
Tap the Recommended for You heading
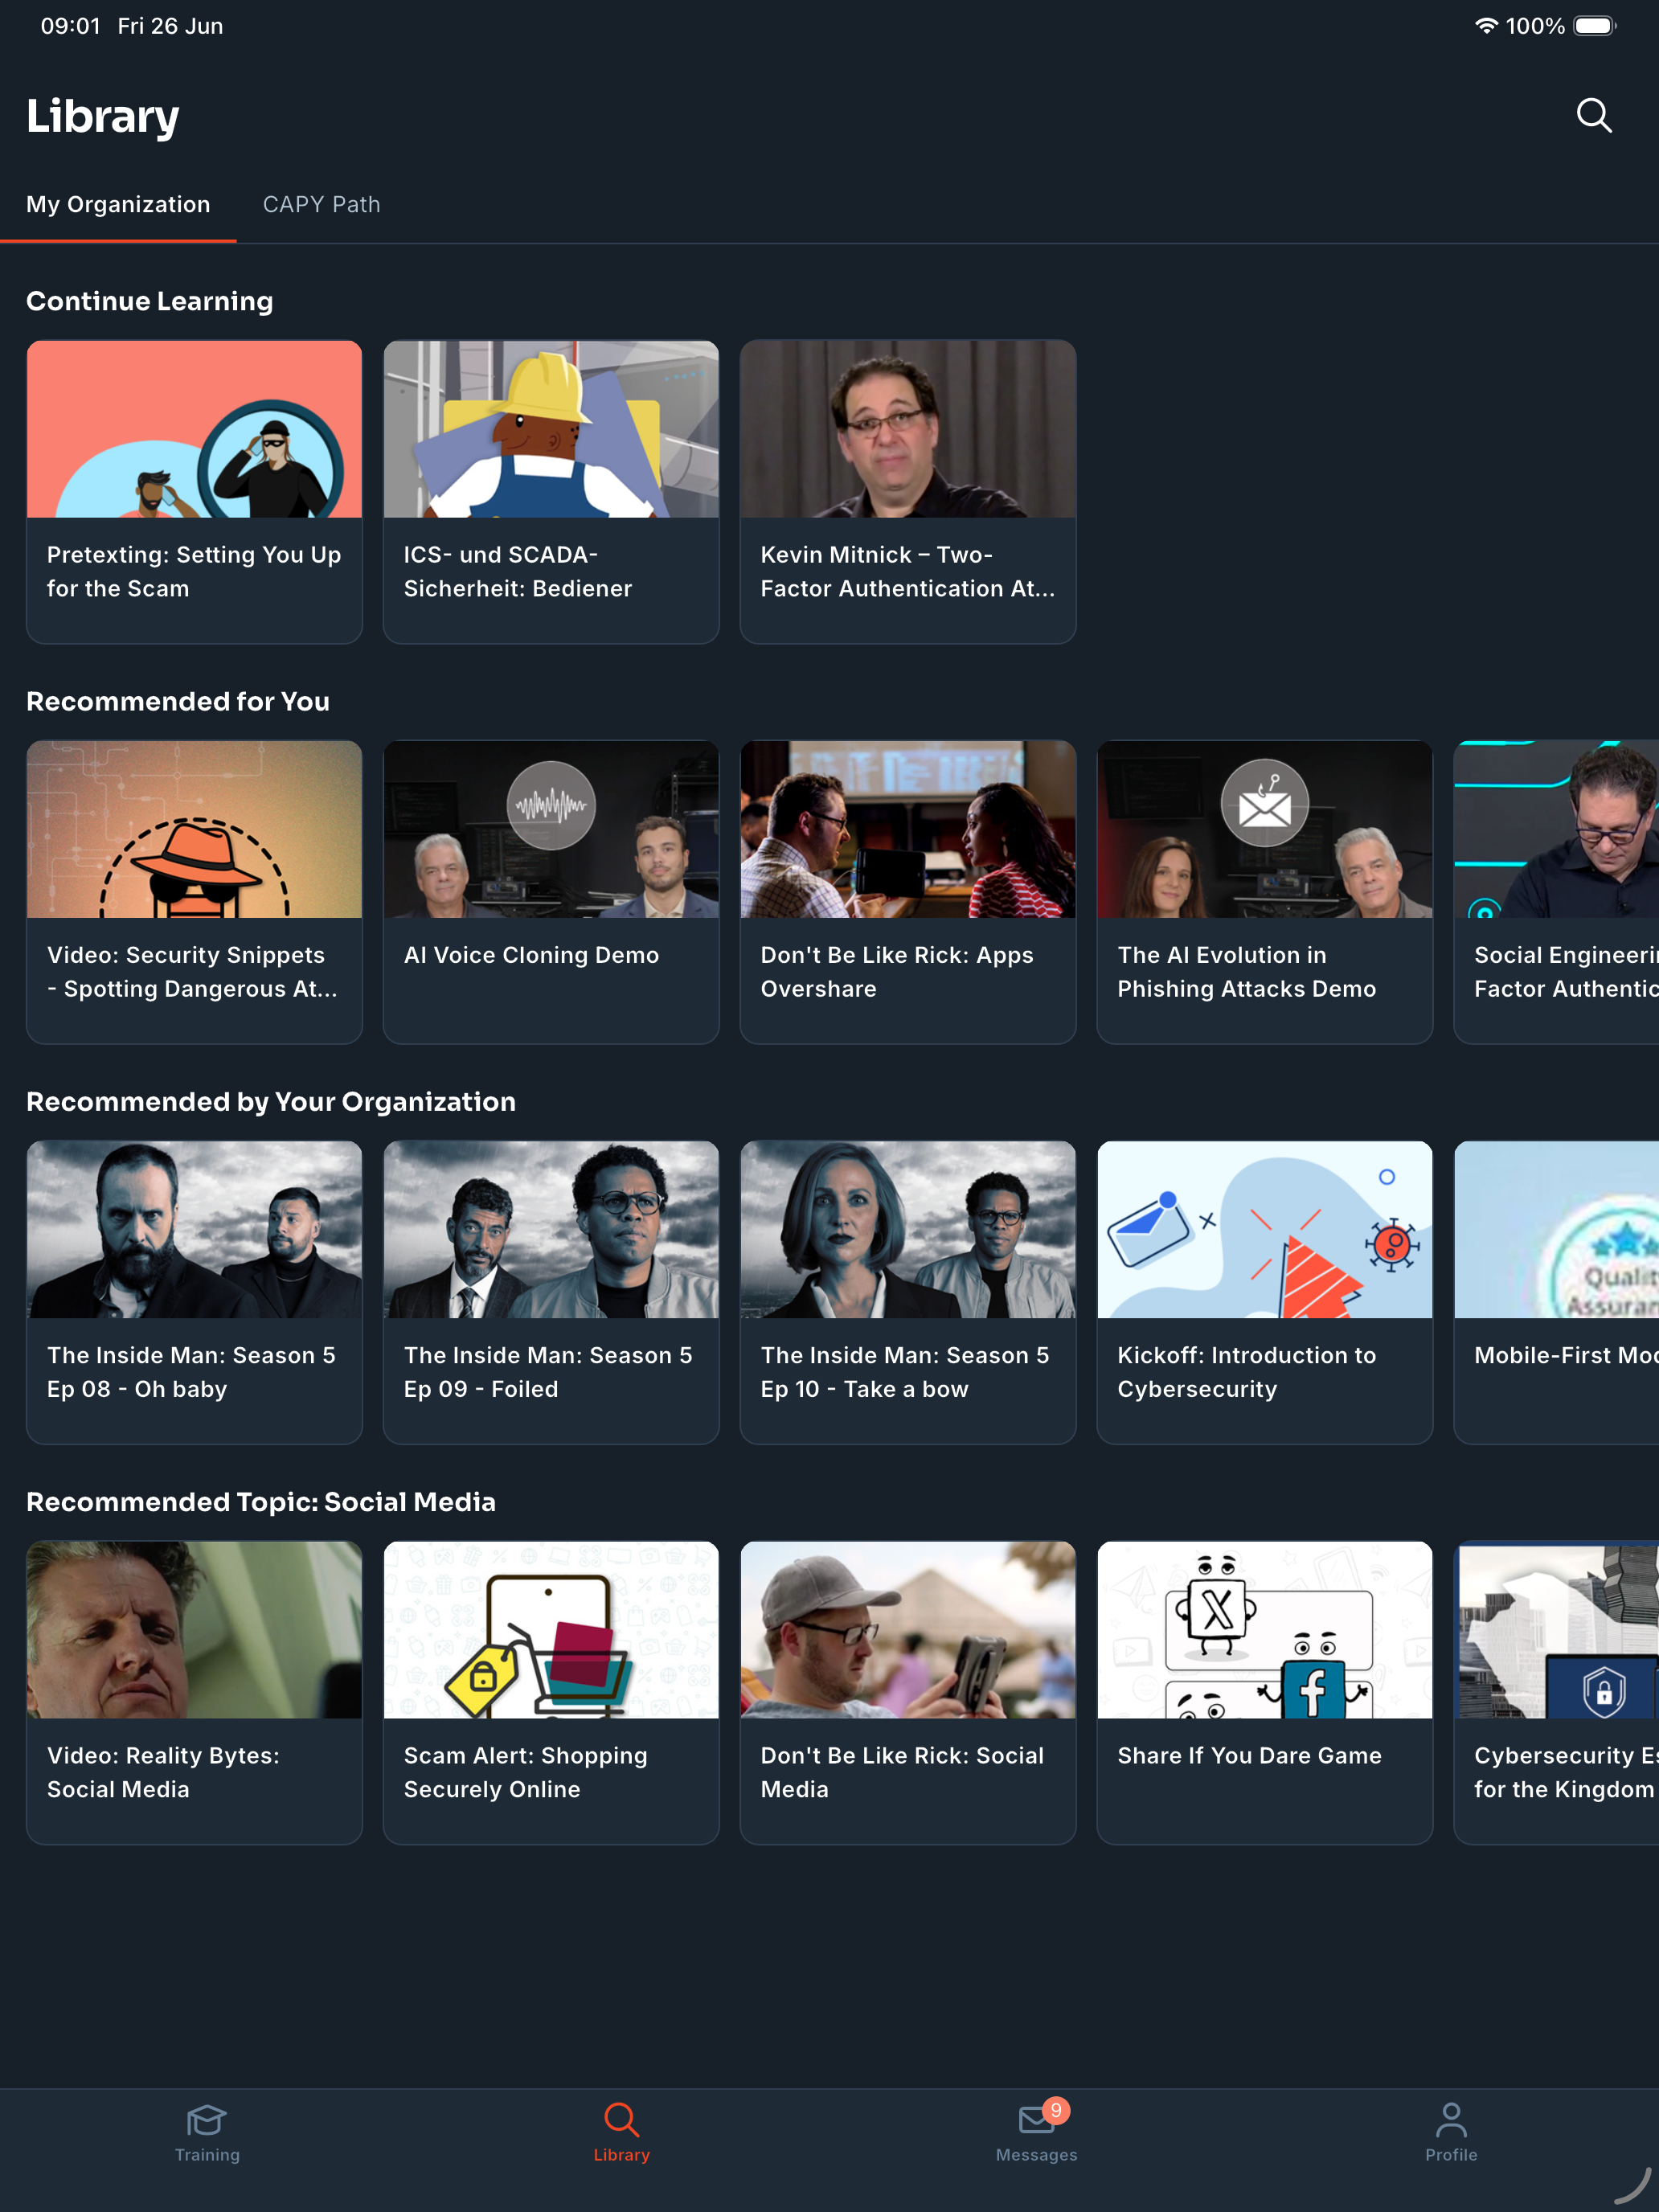tap(178, 701)
